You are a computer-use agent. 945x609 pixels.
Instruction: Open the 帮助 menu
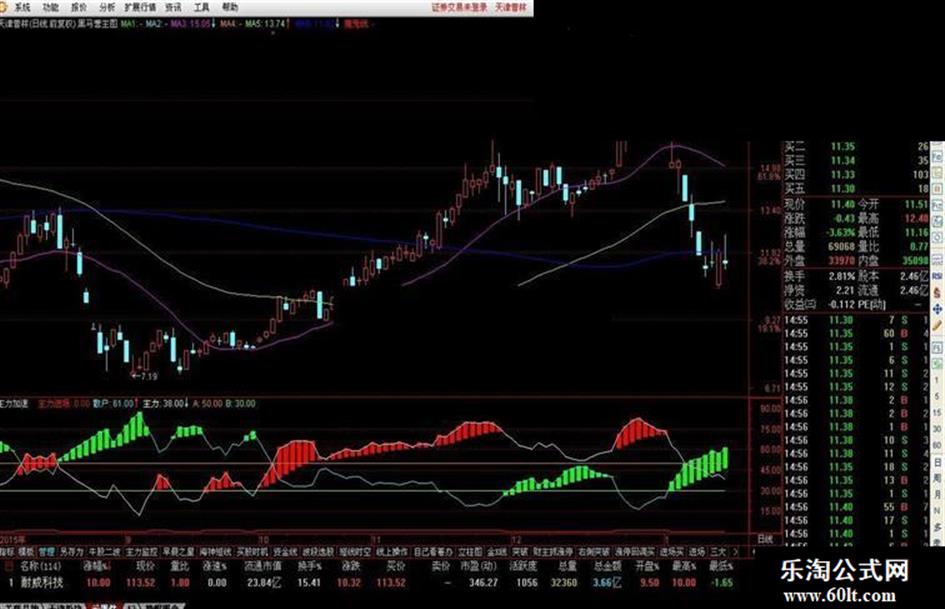tap(230, 7)
